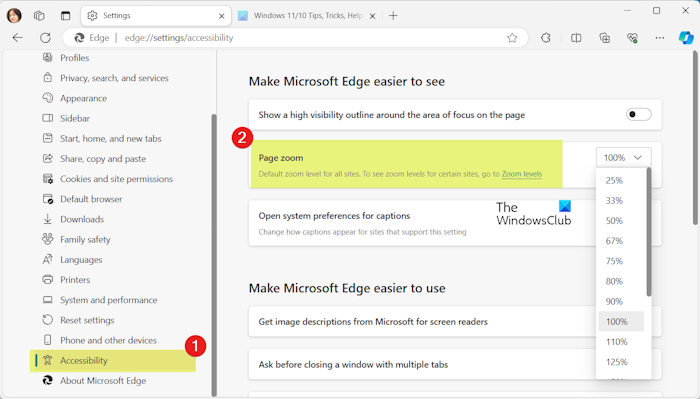The image size is (700, 399).
Task: Open the profile avatar menu
Action: tap(14, 16)
